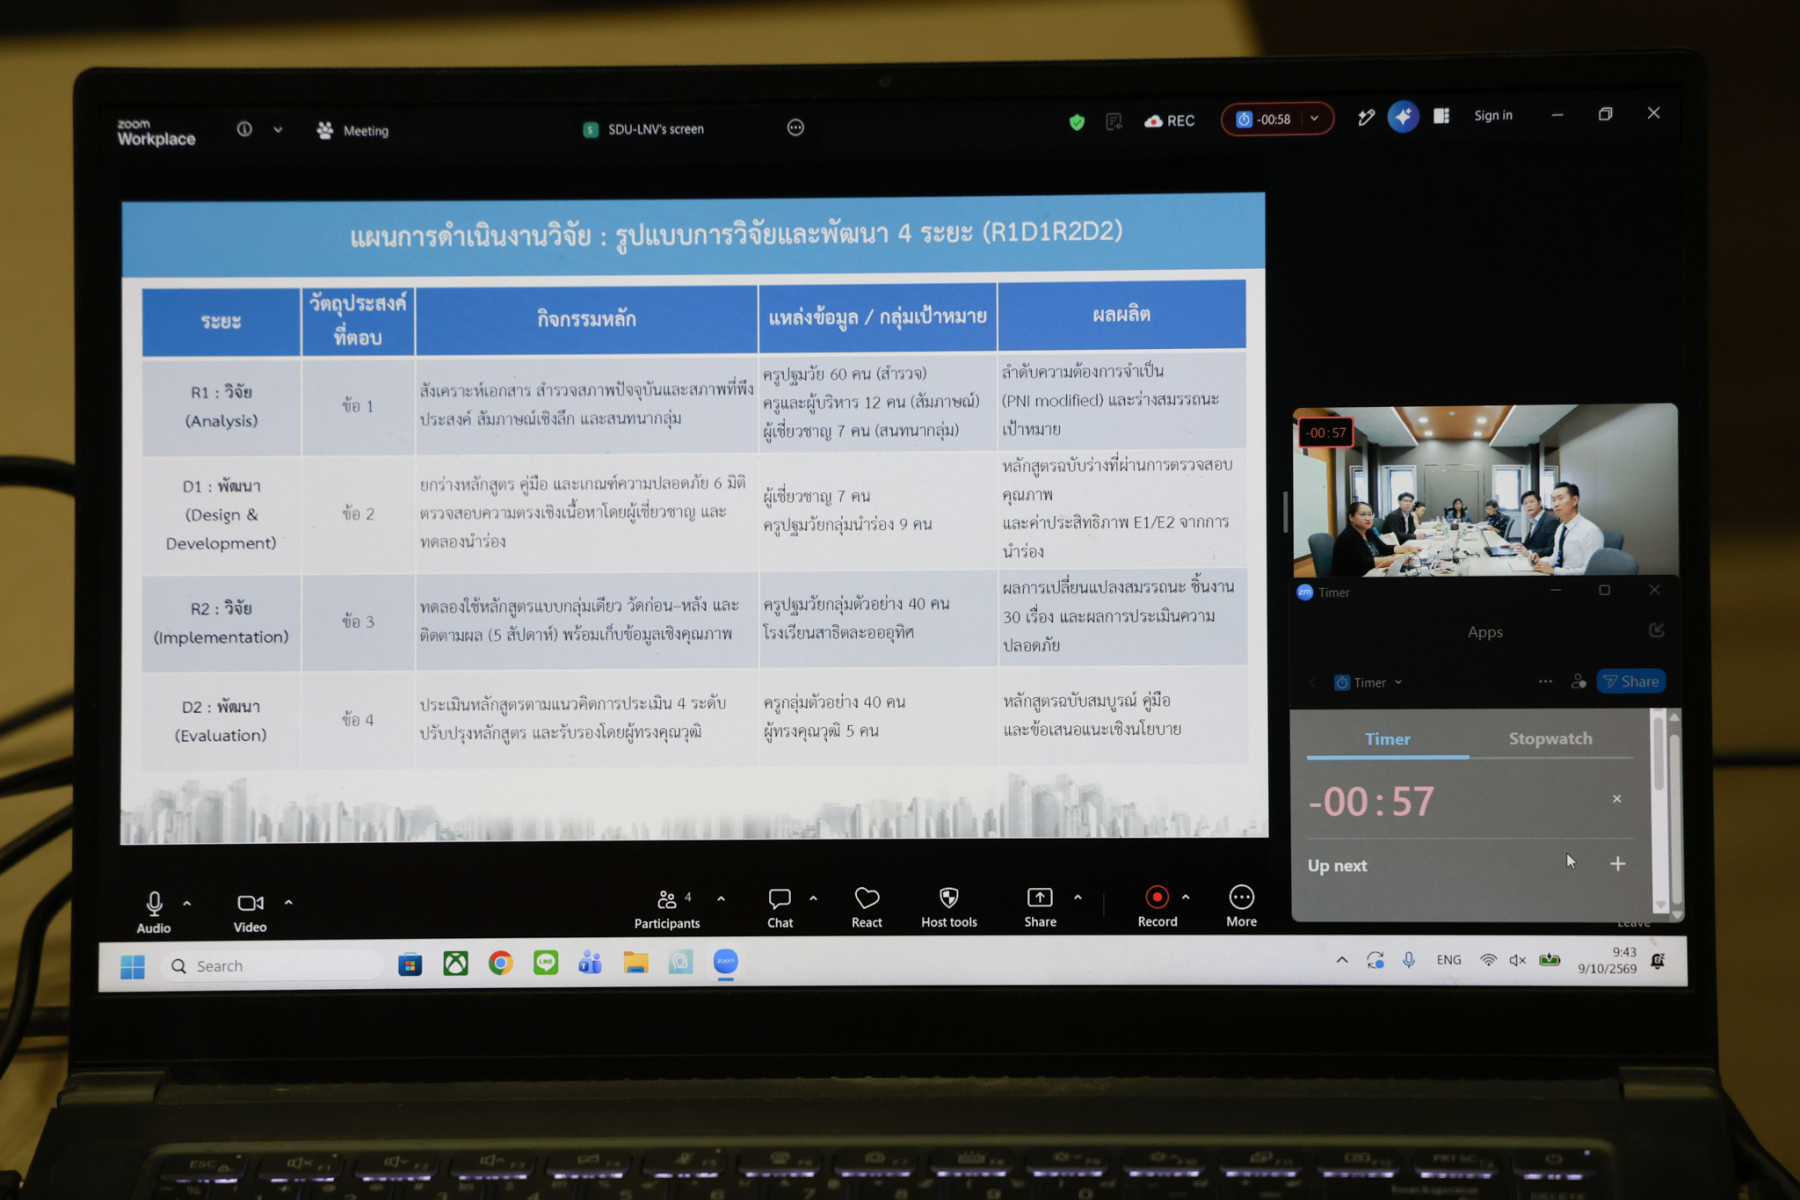Open the AI Companion sparkle icon
Viewport: 1800px width, 1200px height.
pyautogui.click(x=1403, y=117)
